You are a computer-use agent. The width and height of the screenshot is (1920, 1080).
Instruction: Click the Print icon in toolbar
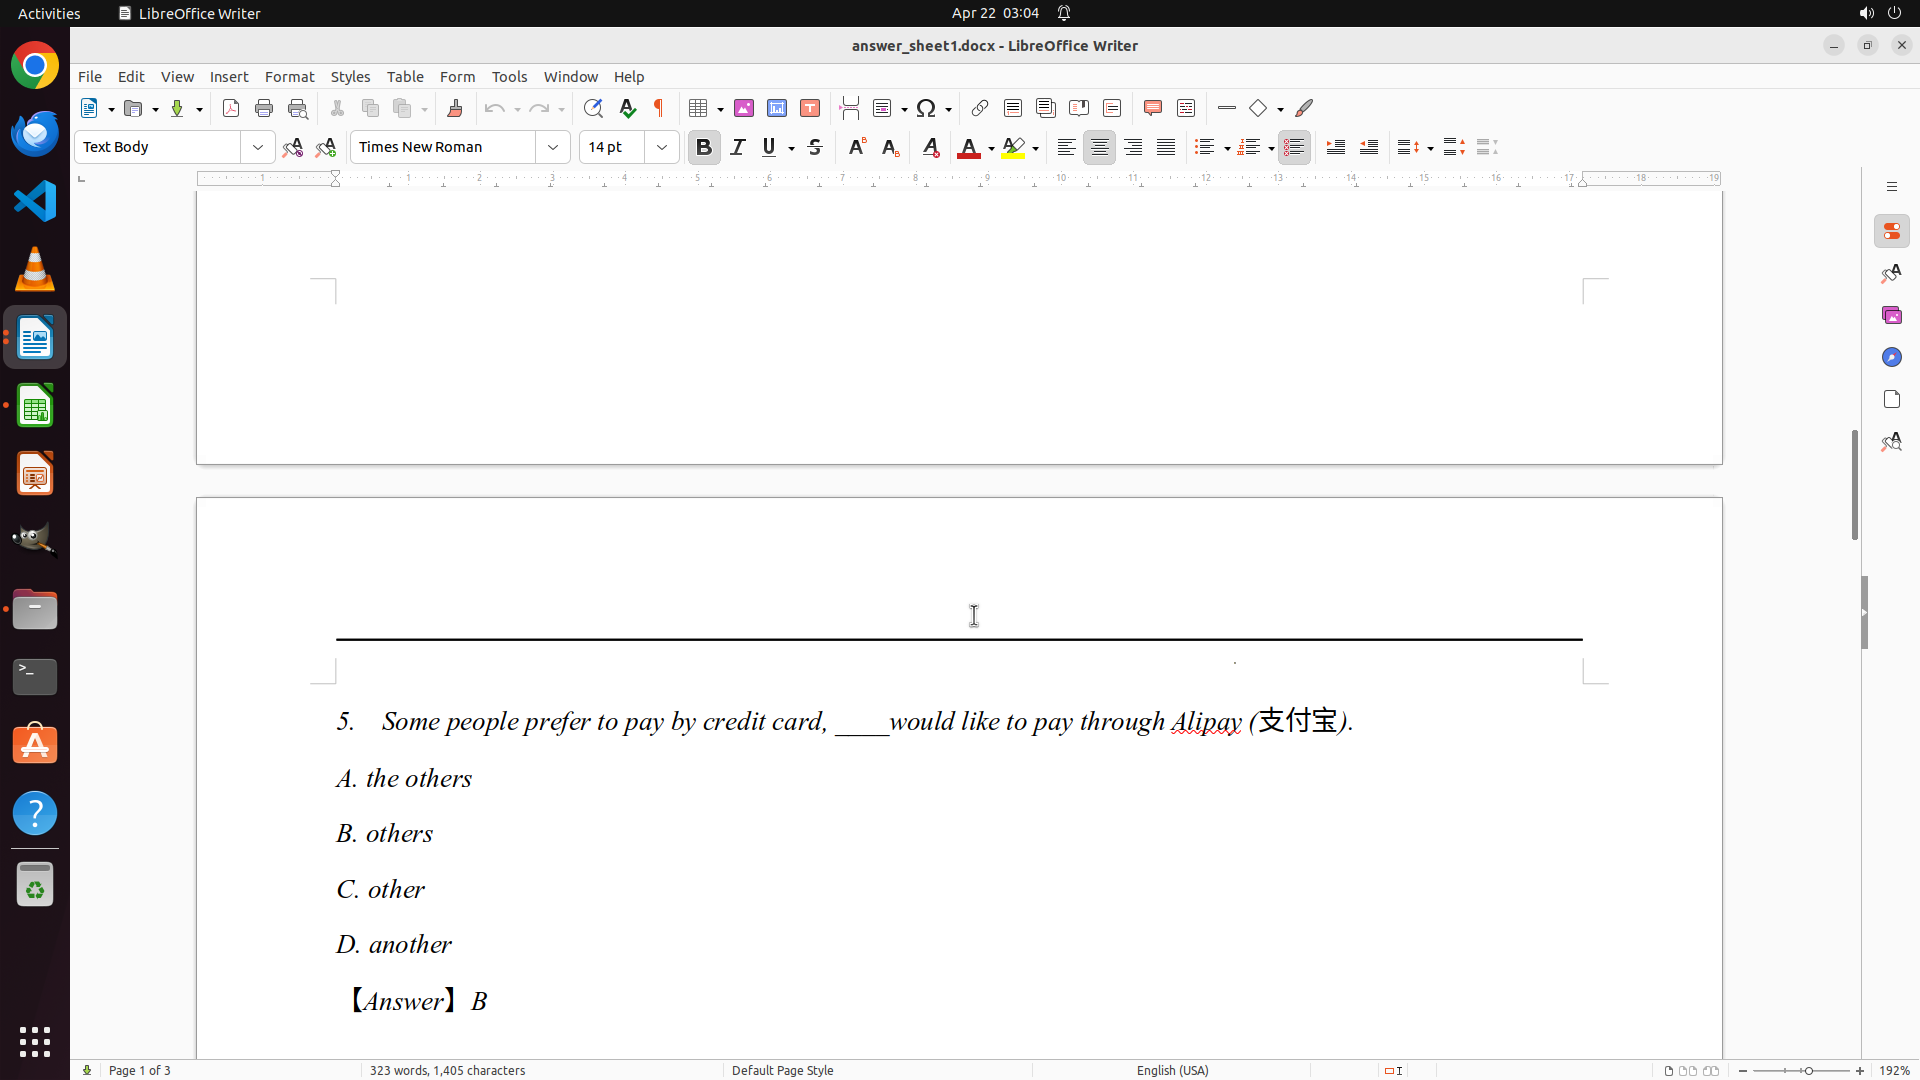(x=264, y=108)
